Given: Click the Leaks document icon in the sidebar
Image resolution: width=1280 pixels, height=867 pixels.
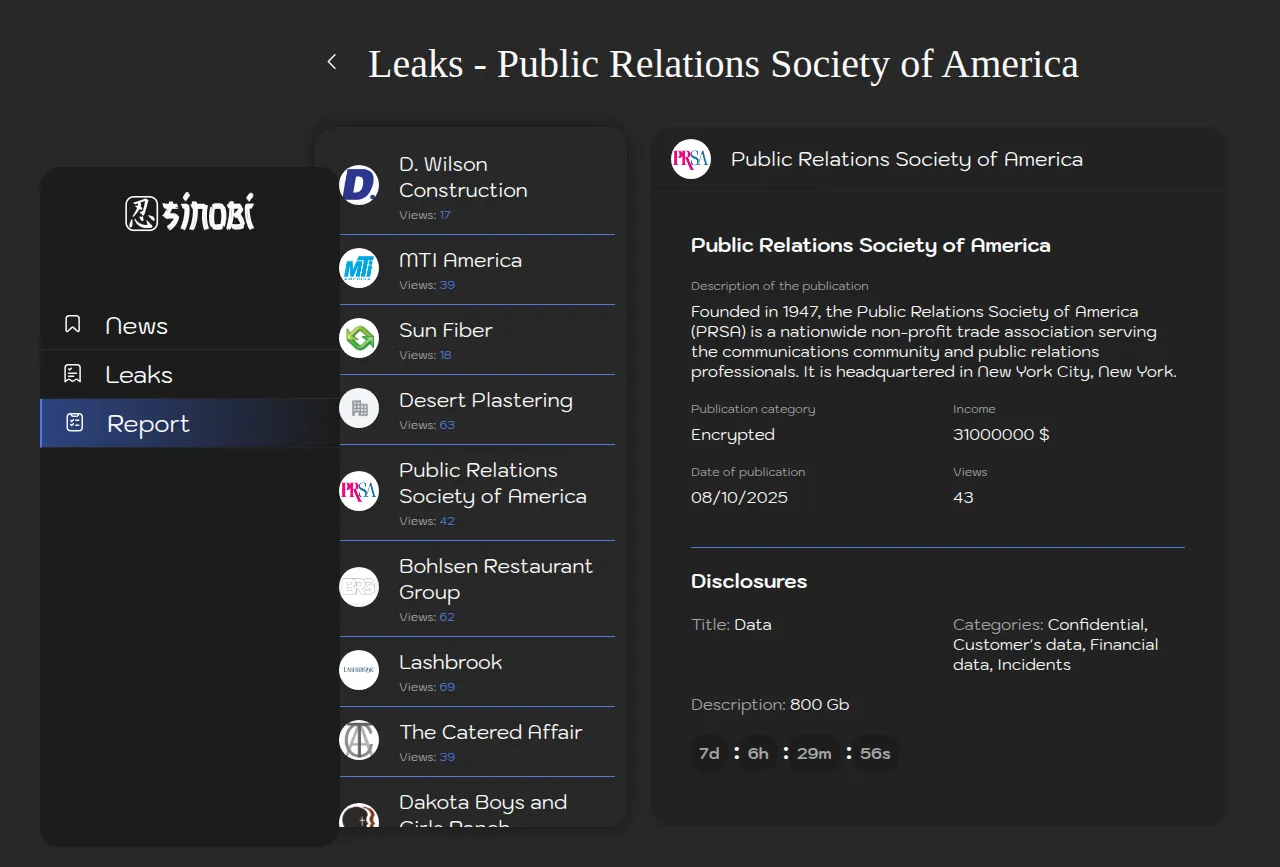Looking at the screenshot, I should [x=73, y=374].
